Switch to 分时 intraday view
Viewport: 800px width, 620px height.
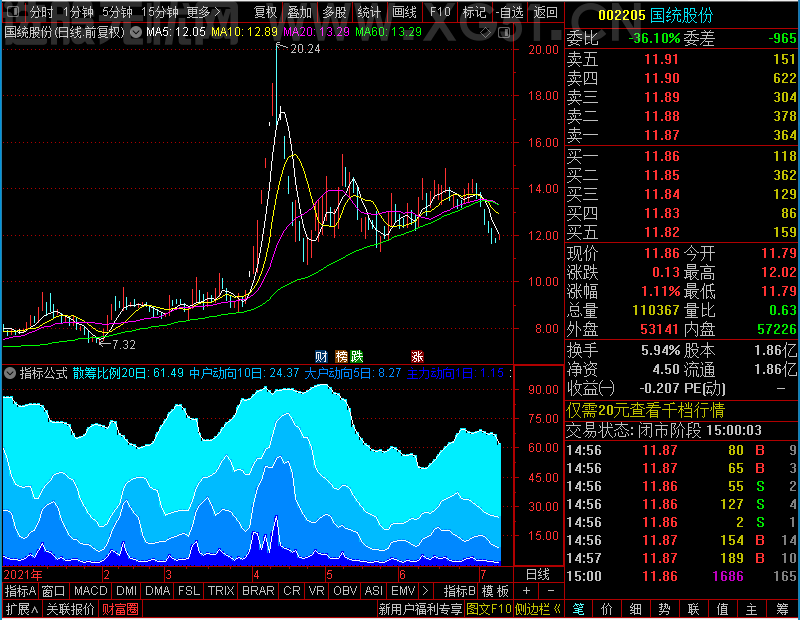point(41,12)
